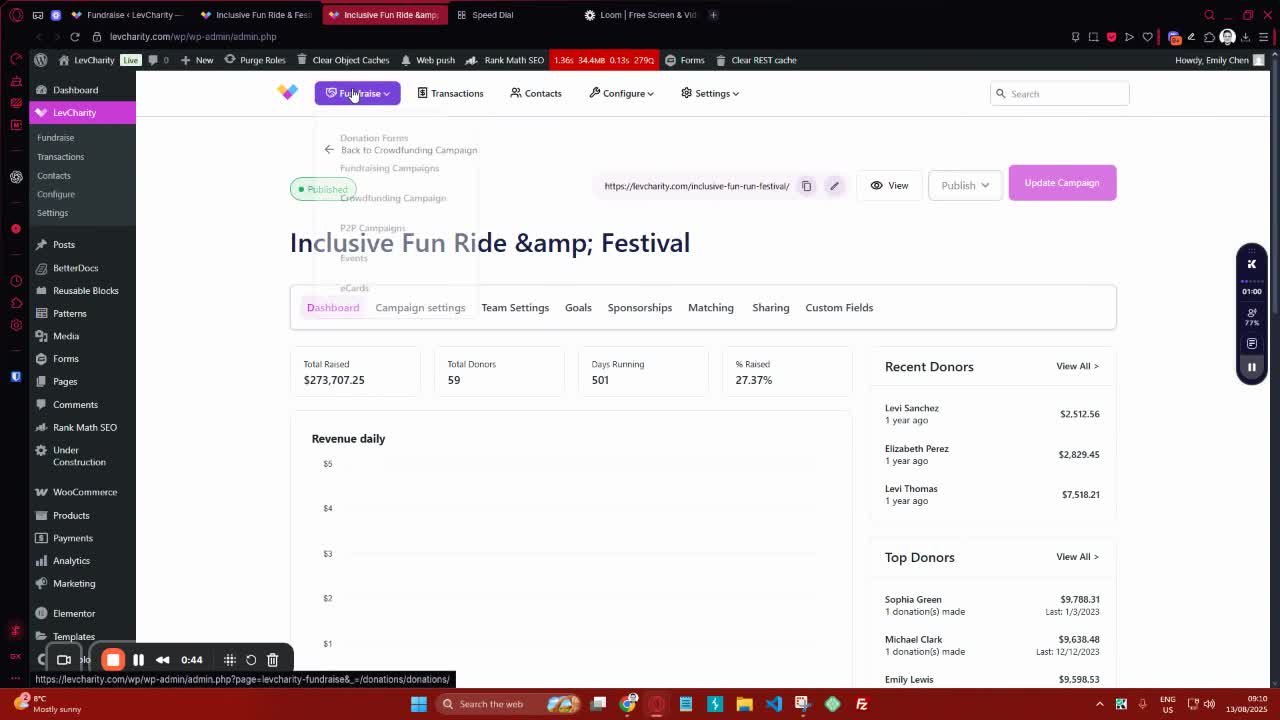The image size is (1280, 720).
Task: Click the Update Campaign button
Action: tap(1061, 183)
